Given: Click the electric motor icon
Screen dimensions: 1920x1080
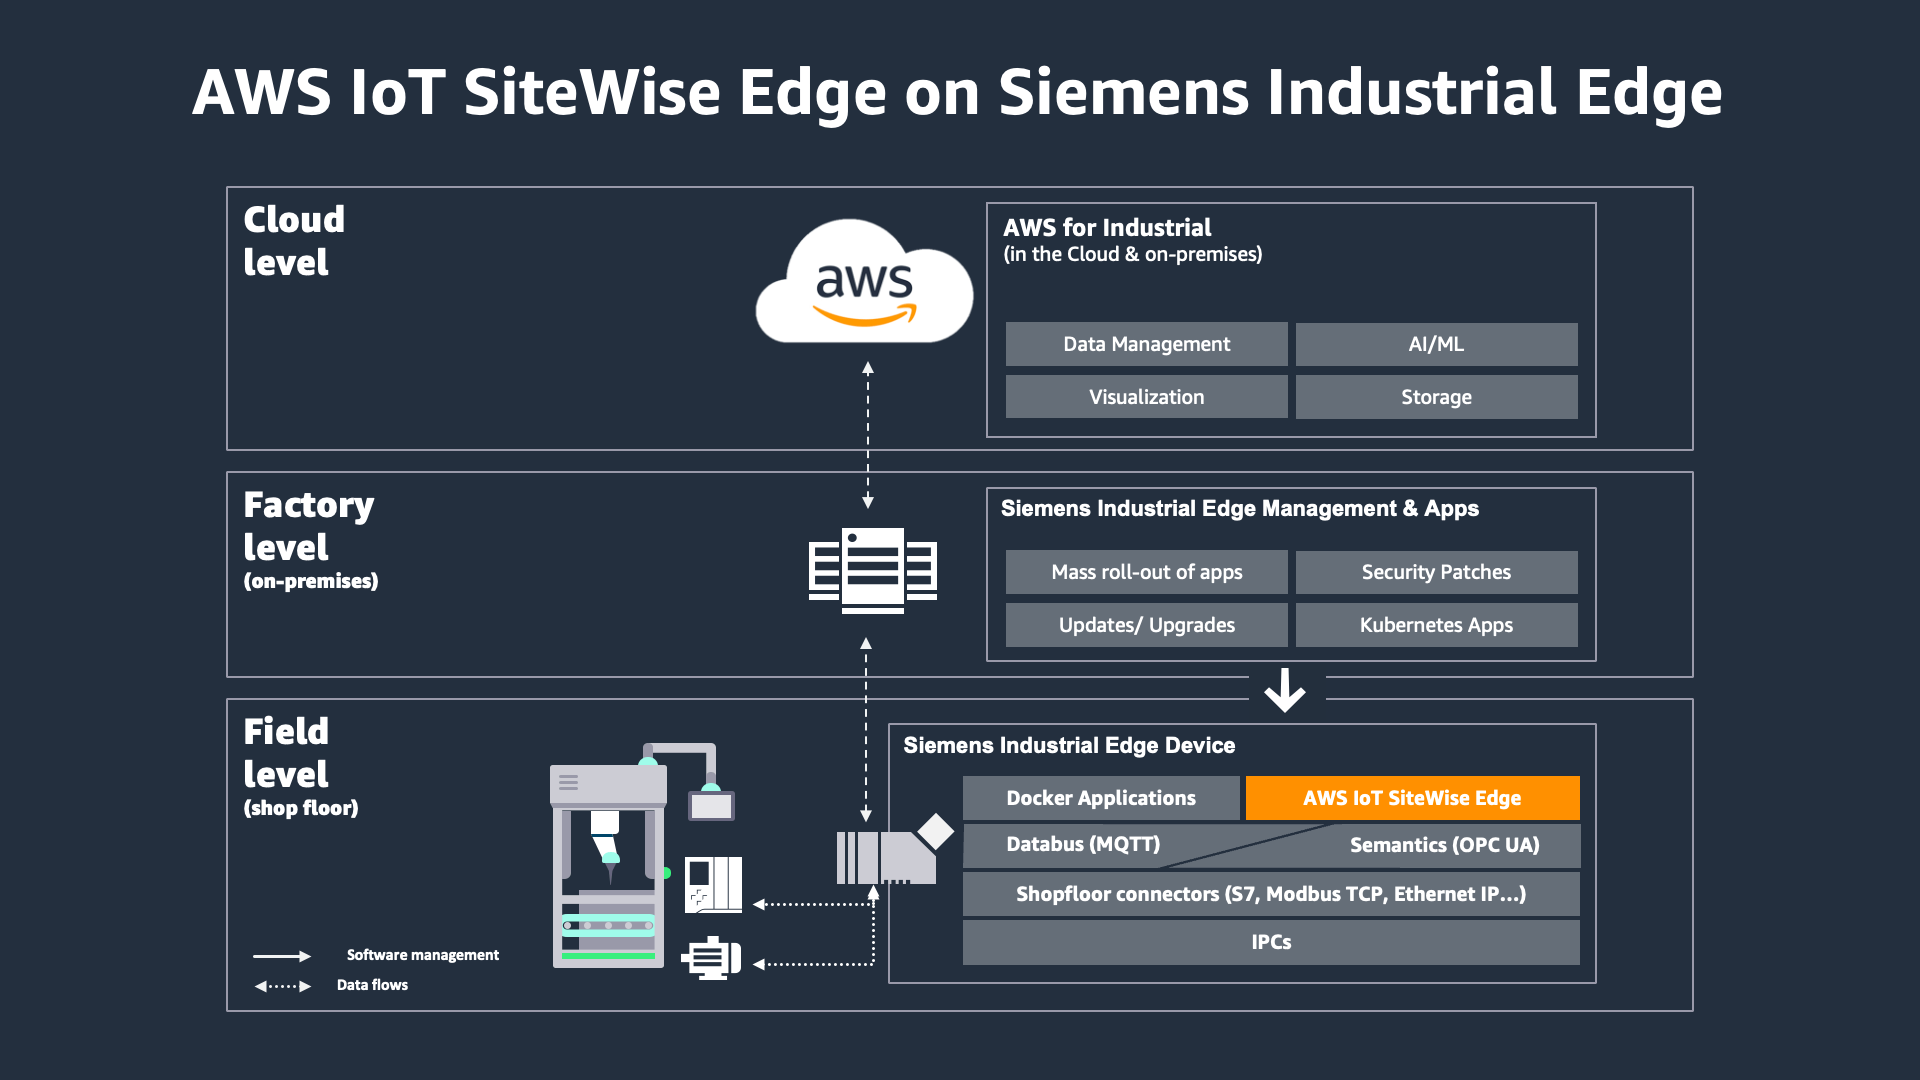Looking at the screenshot, I should coord(711,958).
